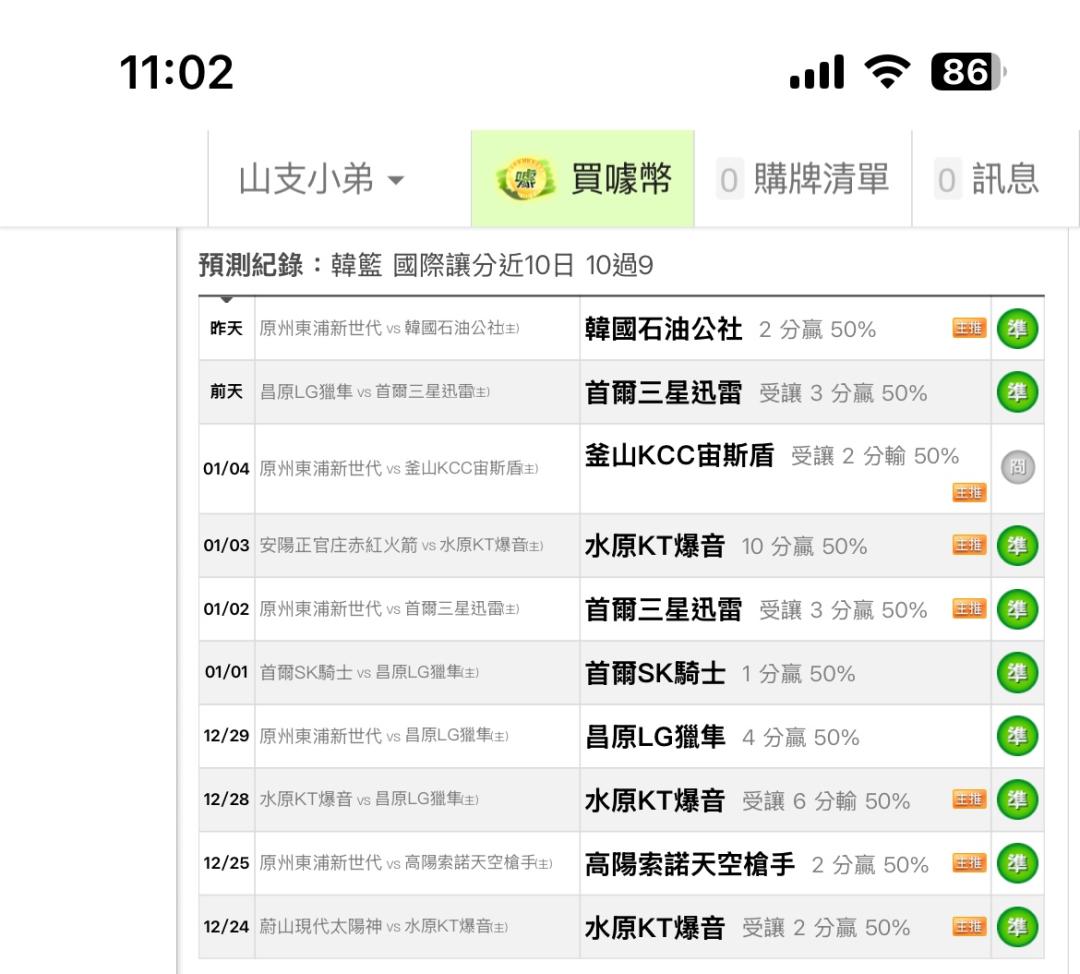Tap the battery indicator in status bar
The image size is (1080, 974).
click(968, 72)
